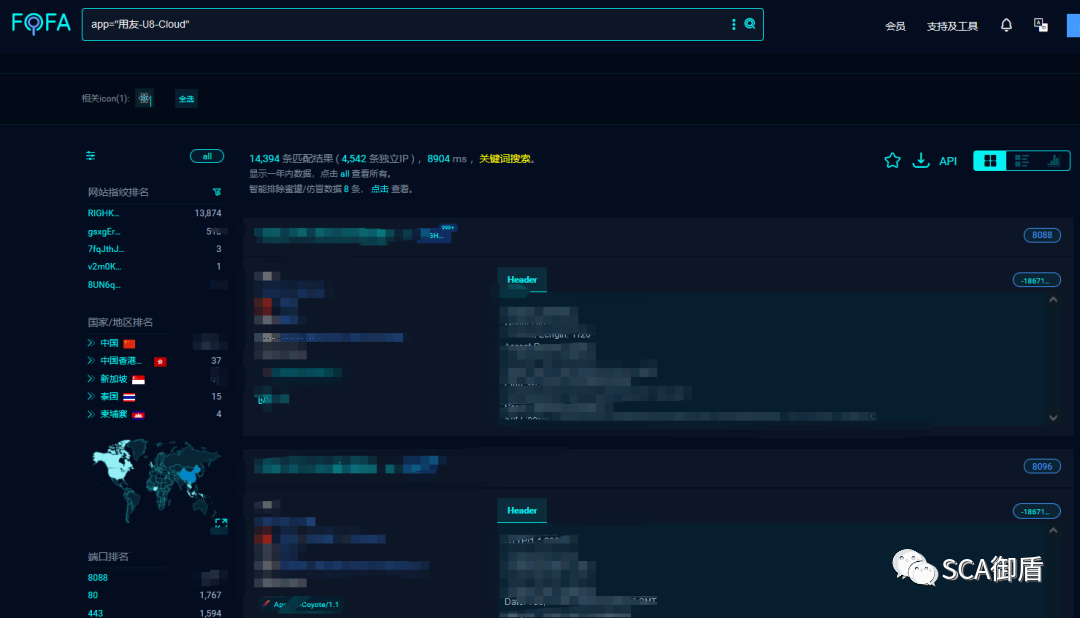Switch to statistics chart view

pyautogui.click(x=1053, y=161)
